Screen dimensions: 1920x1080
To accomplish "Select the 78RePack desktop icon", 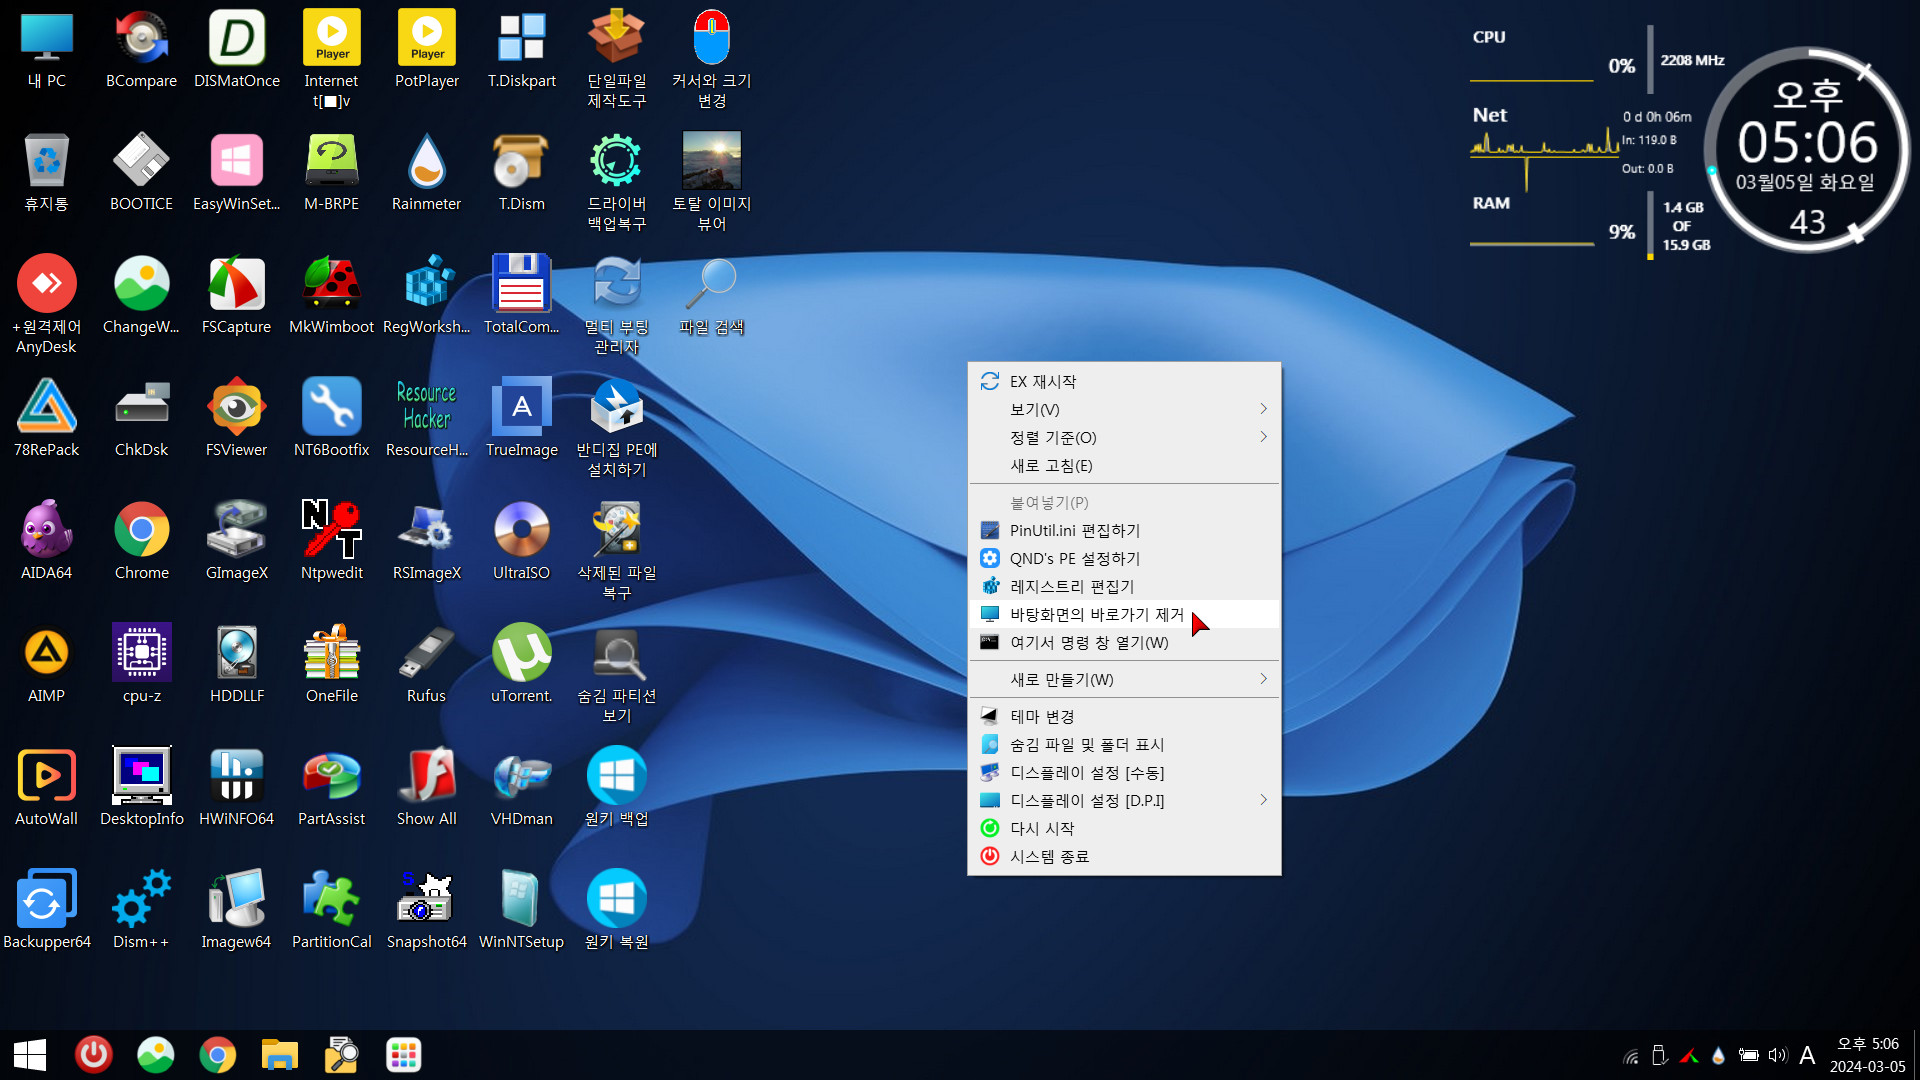I will pyautogui.click(x=46, y=418).
